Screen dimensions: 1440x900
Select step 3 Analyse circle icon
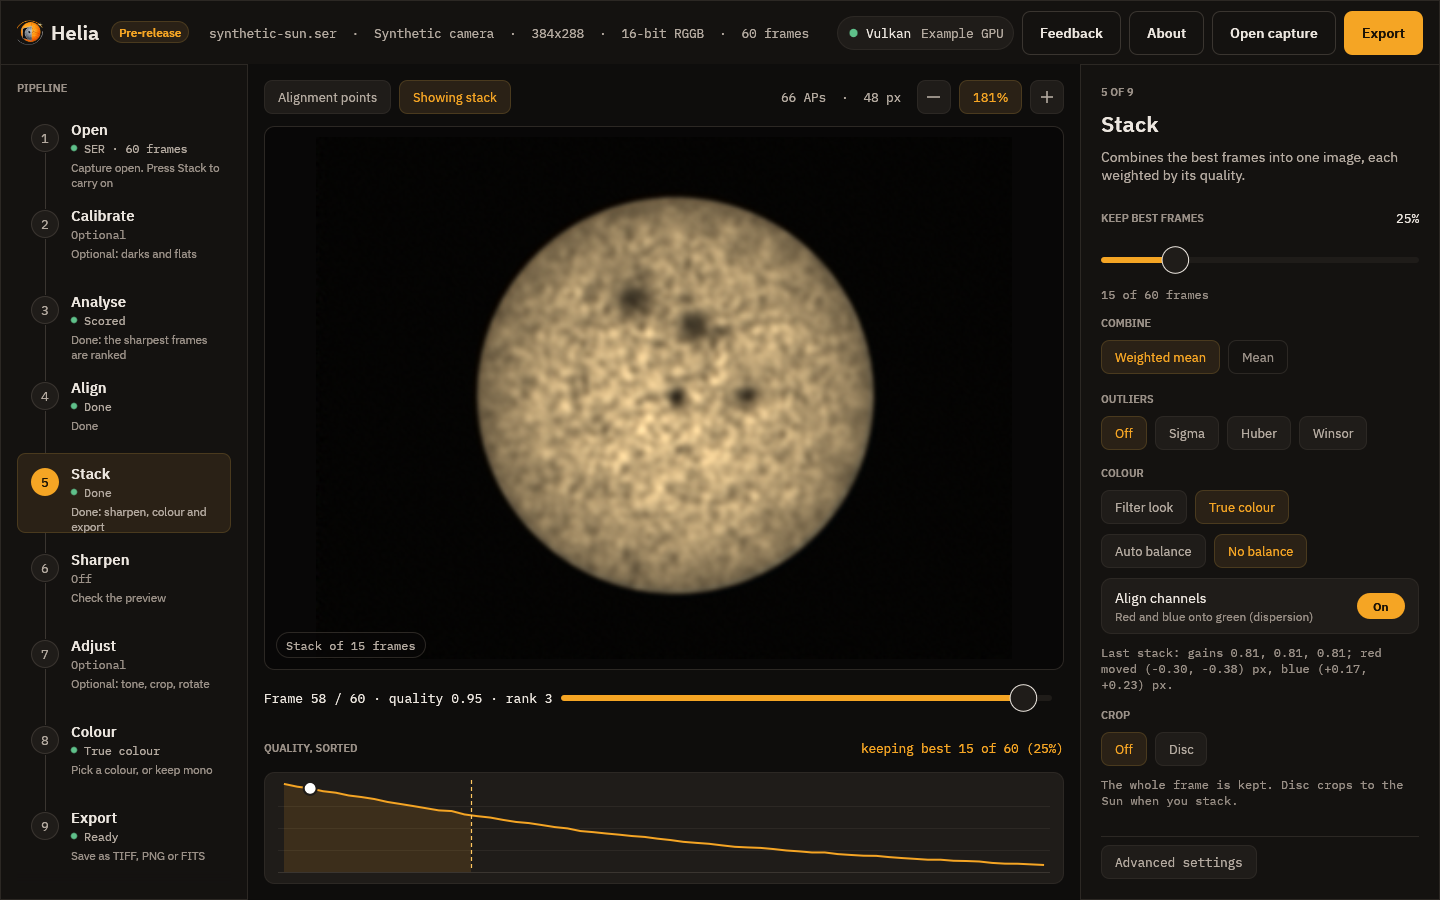tap(44, 310)
